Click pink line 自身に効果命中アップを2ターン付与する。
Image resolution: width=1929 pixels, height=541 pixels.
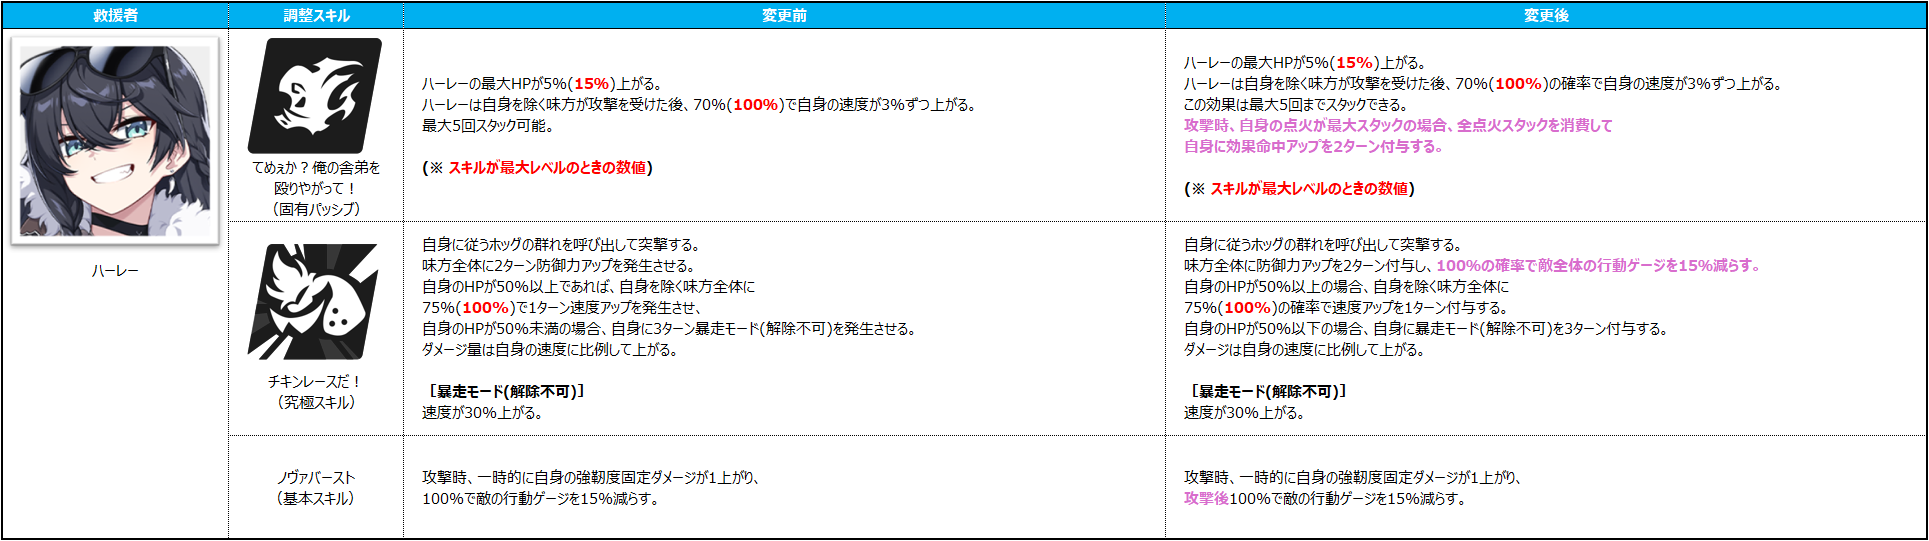point(1314,146)
